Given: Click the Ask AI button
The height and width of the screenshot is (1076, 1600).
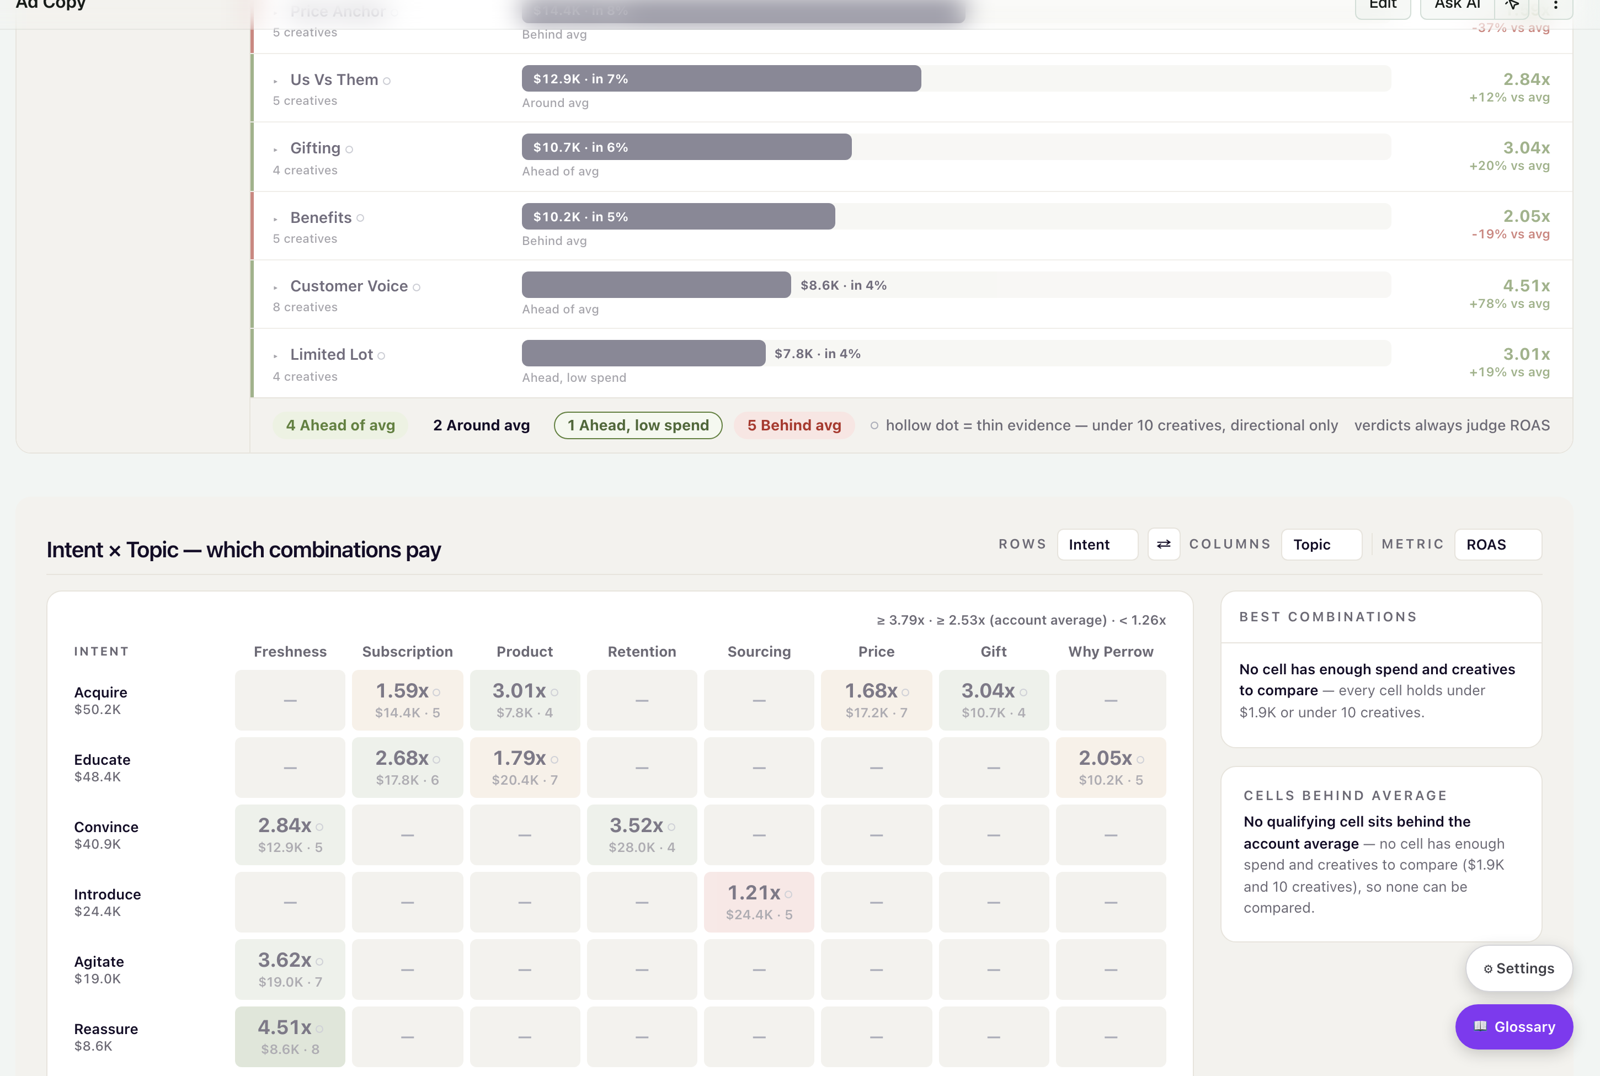Looking at the screenshot, I should [x=1457, y=6].
